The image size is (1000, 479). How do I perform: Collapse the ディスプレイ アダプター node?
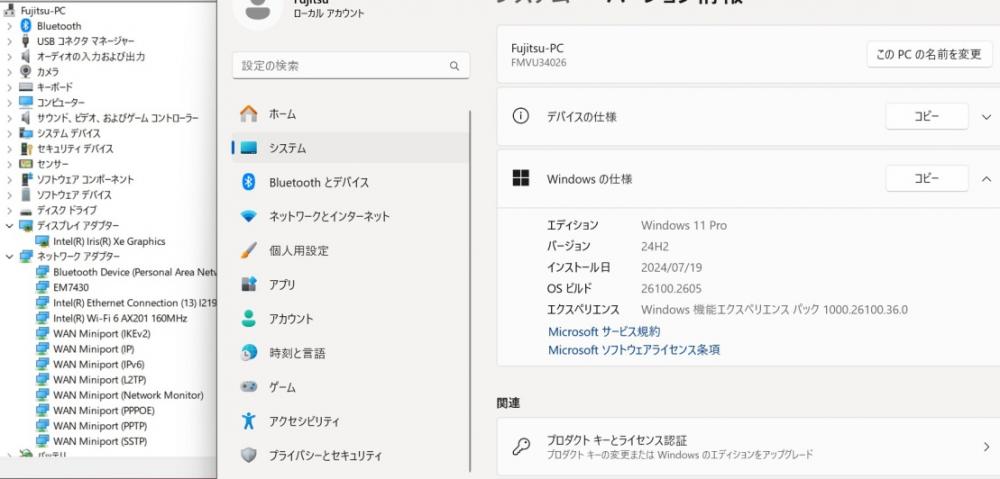pos(9,225)
